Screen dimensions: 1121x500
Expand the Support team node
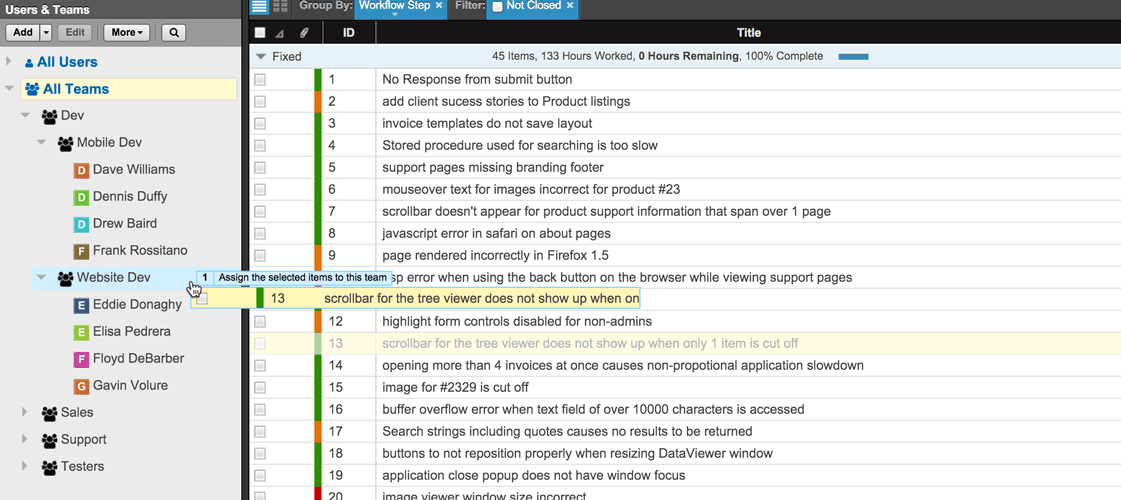pyautogui.click(x=25, y=439)
